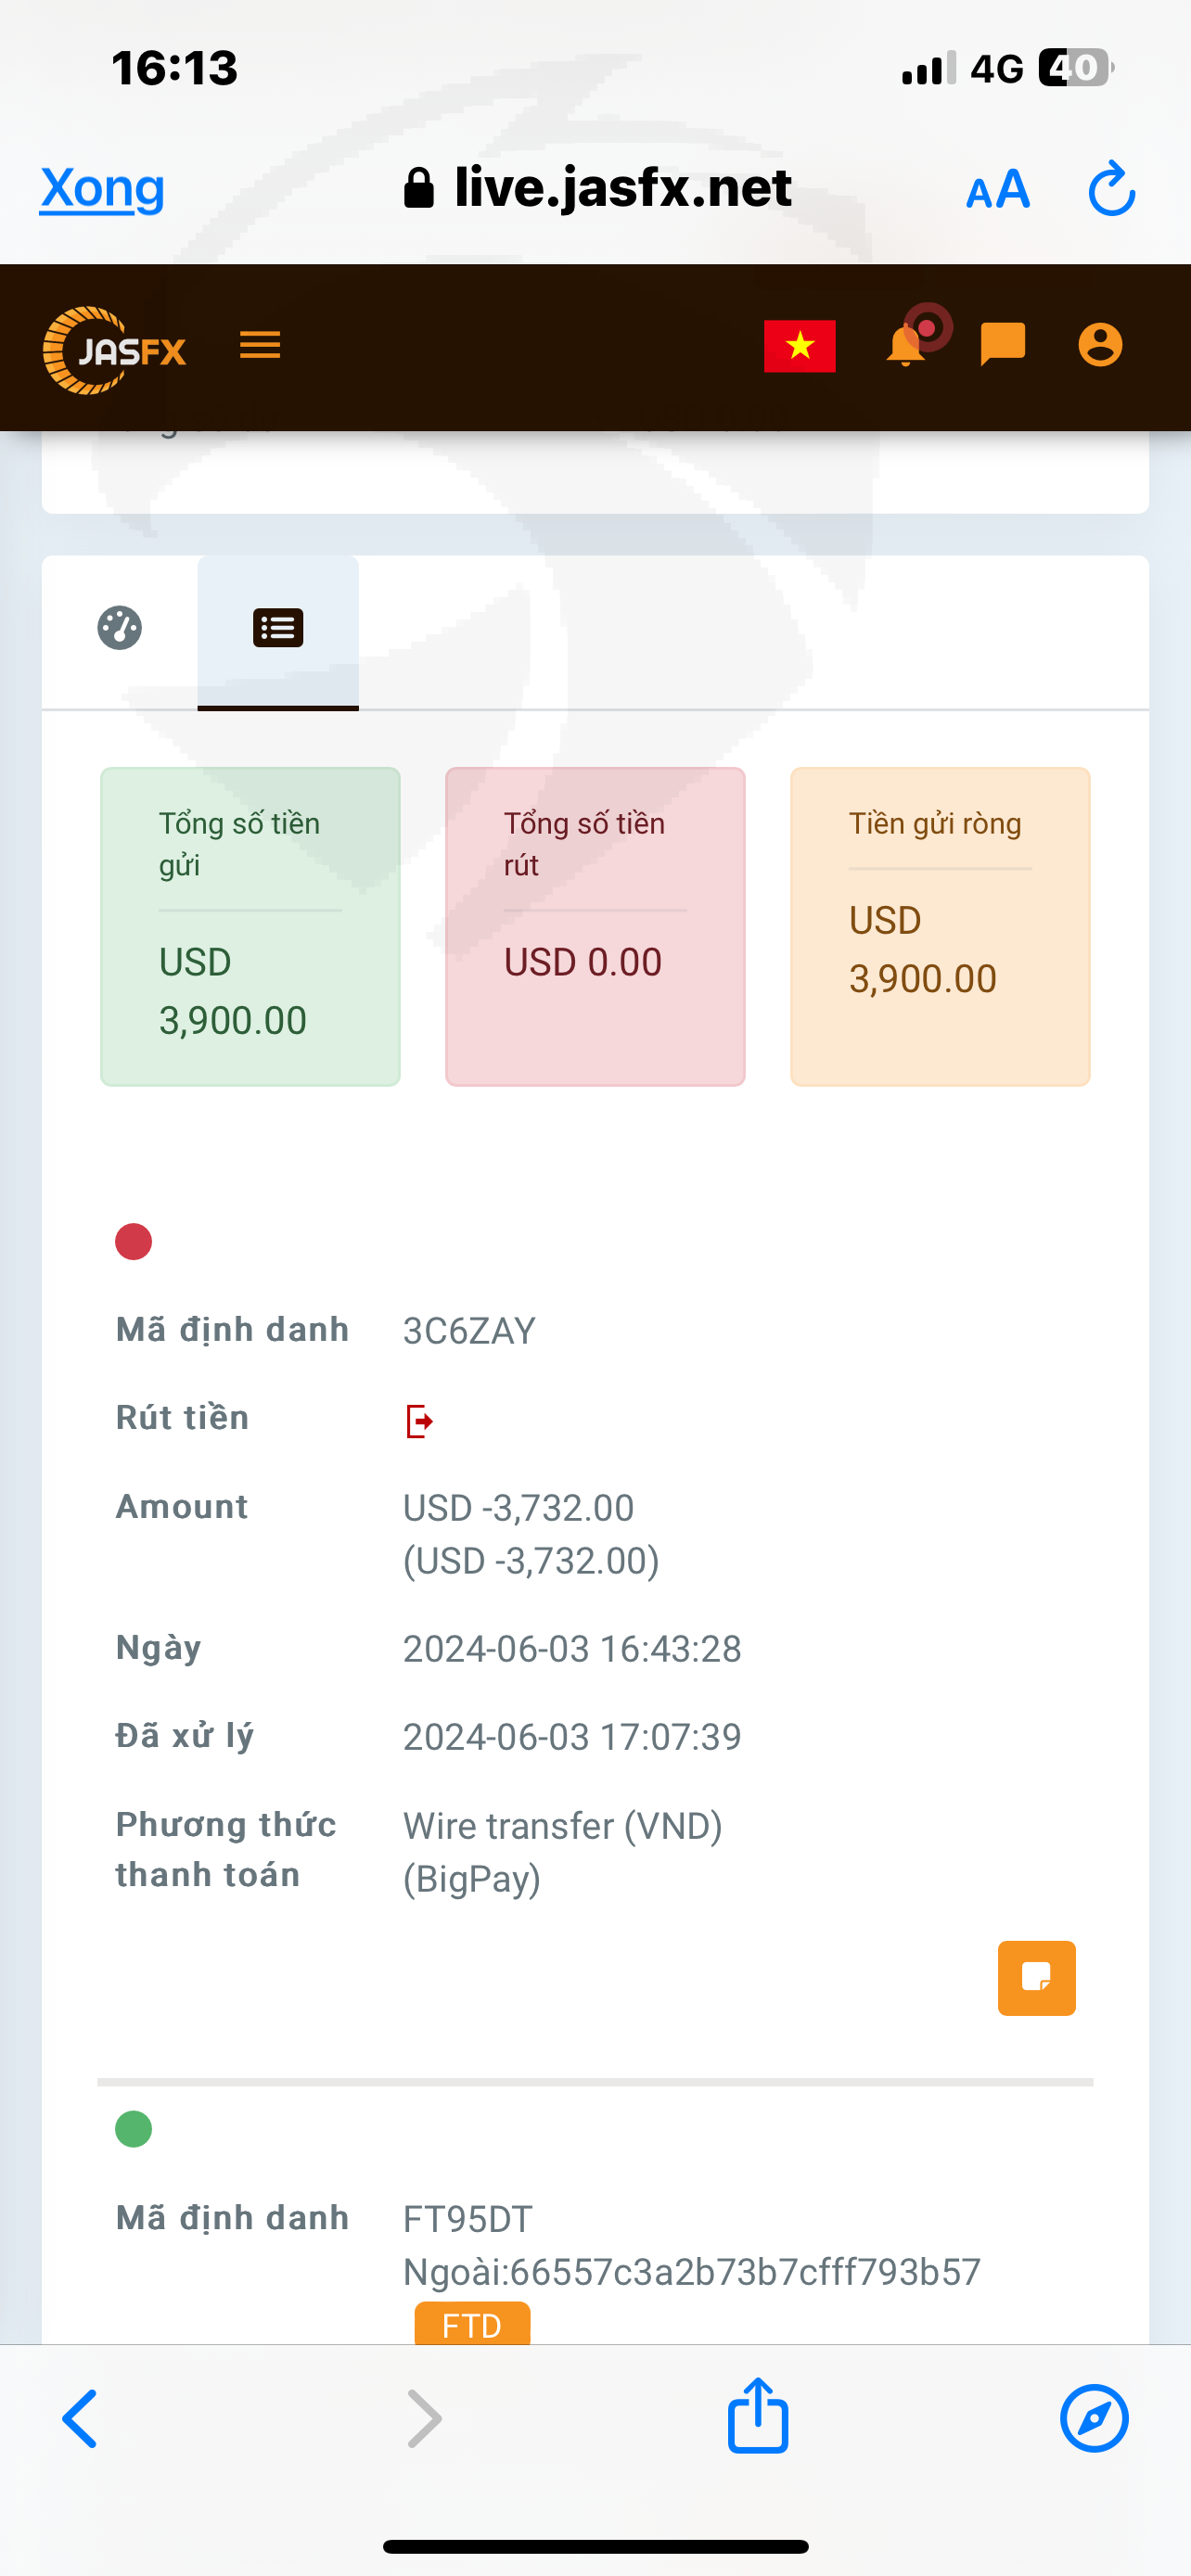Open page in Safari compass icon

coord(1094,2418)
